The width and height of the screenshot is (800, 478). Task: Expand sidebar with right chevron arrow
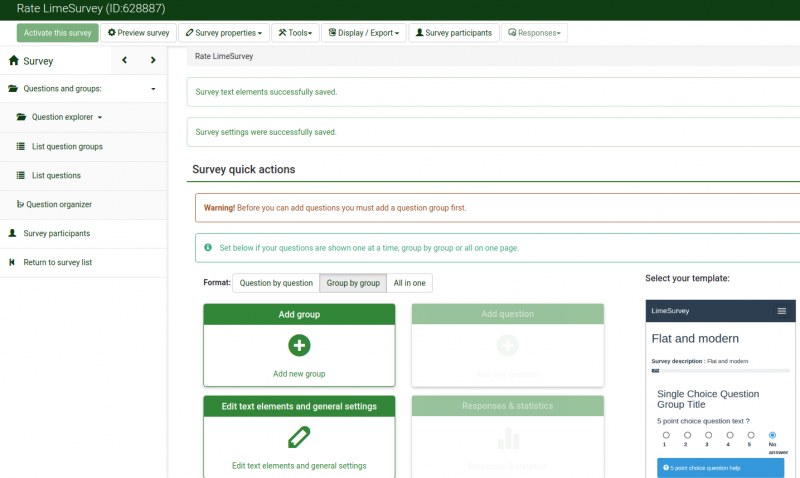pos(153,60)
